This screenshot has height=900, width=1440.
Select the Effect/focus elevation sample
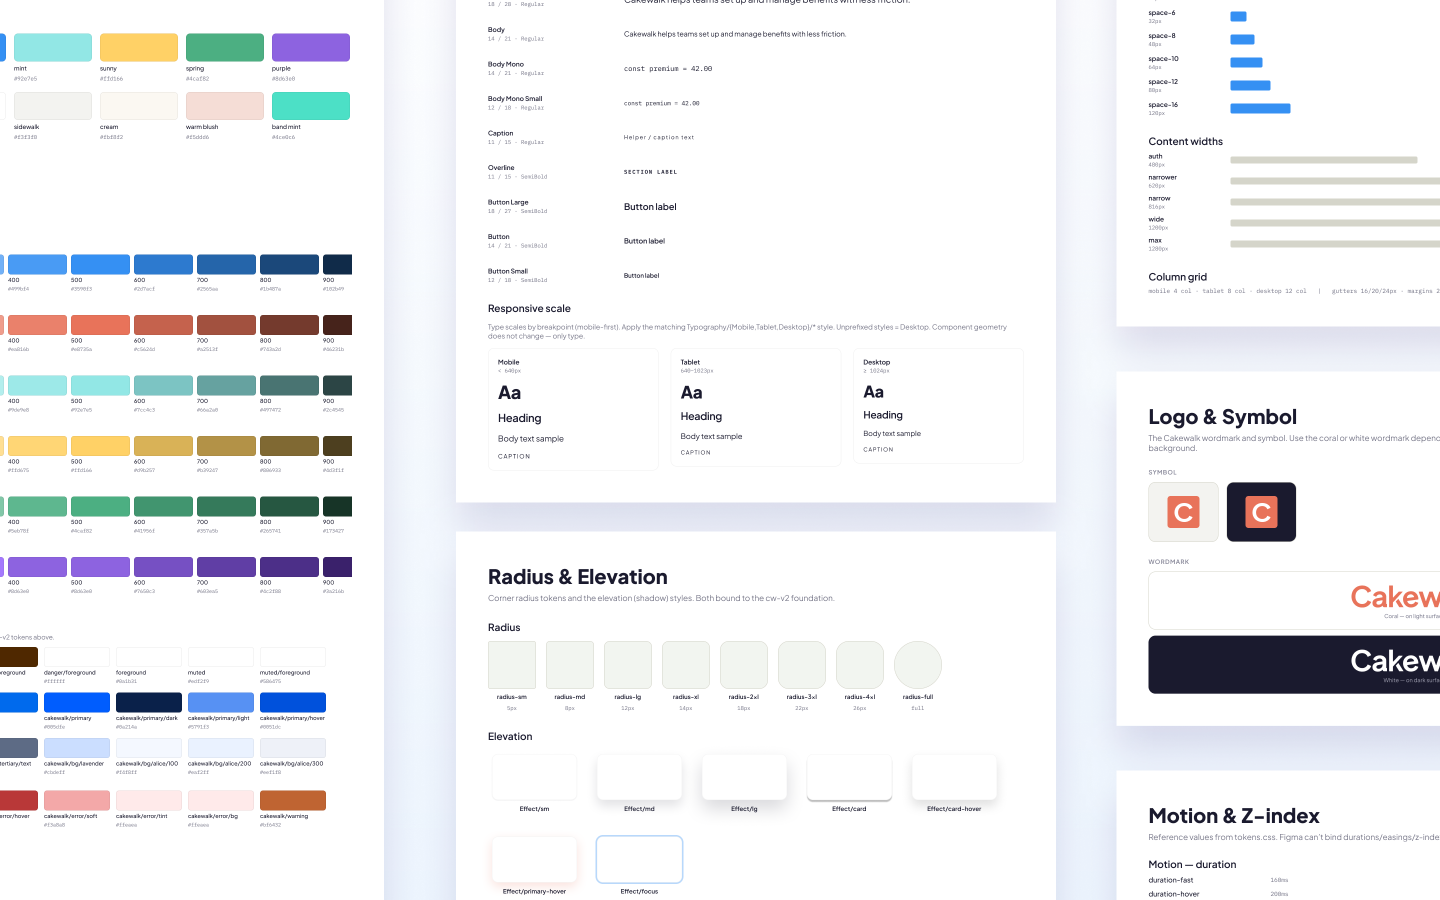pos(639,860)
